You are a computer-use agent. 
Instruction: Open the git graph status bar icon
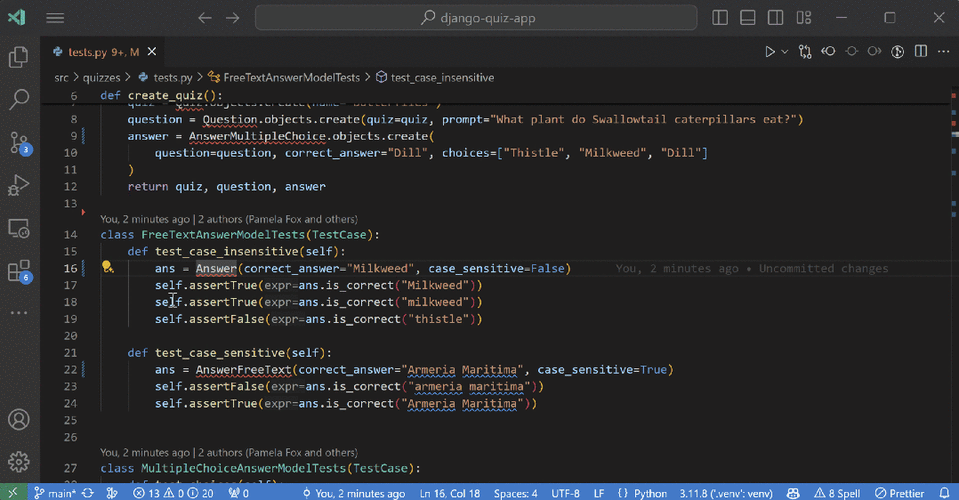point(112,493)
